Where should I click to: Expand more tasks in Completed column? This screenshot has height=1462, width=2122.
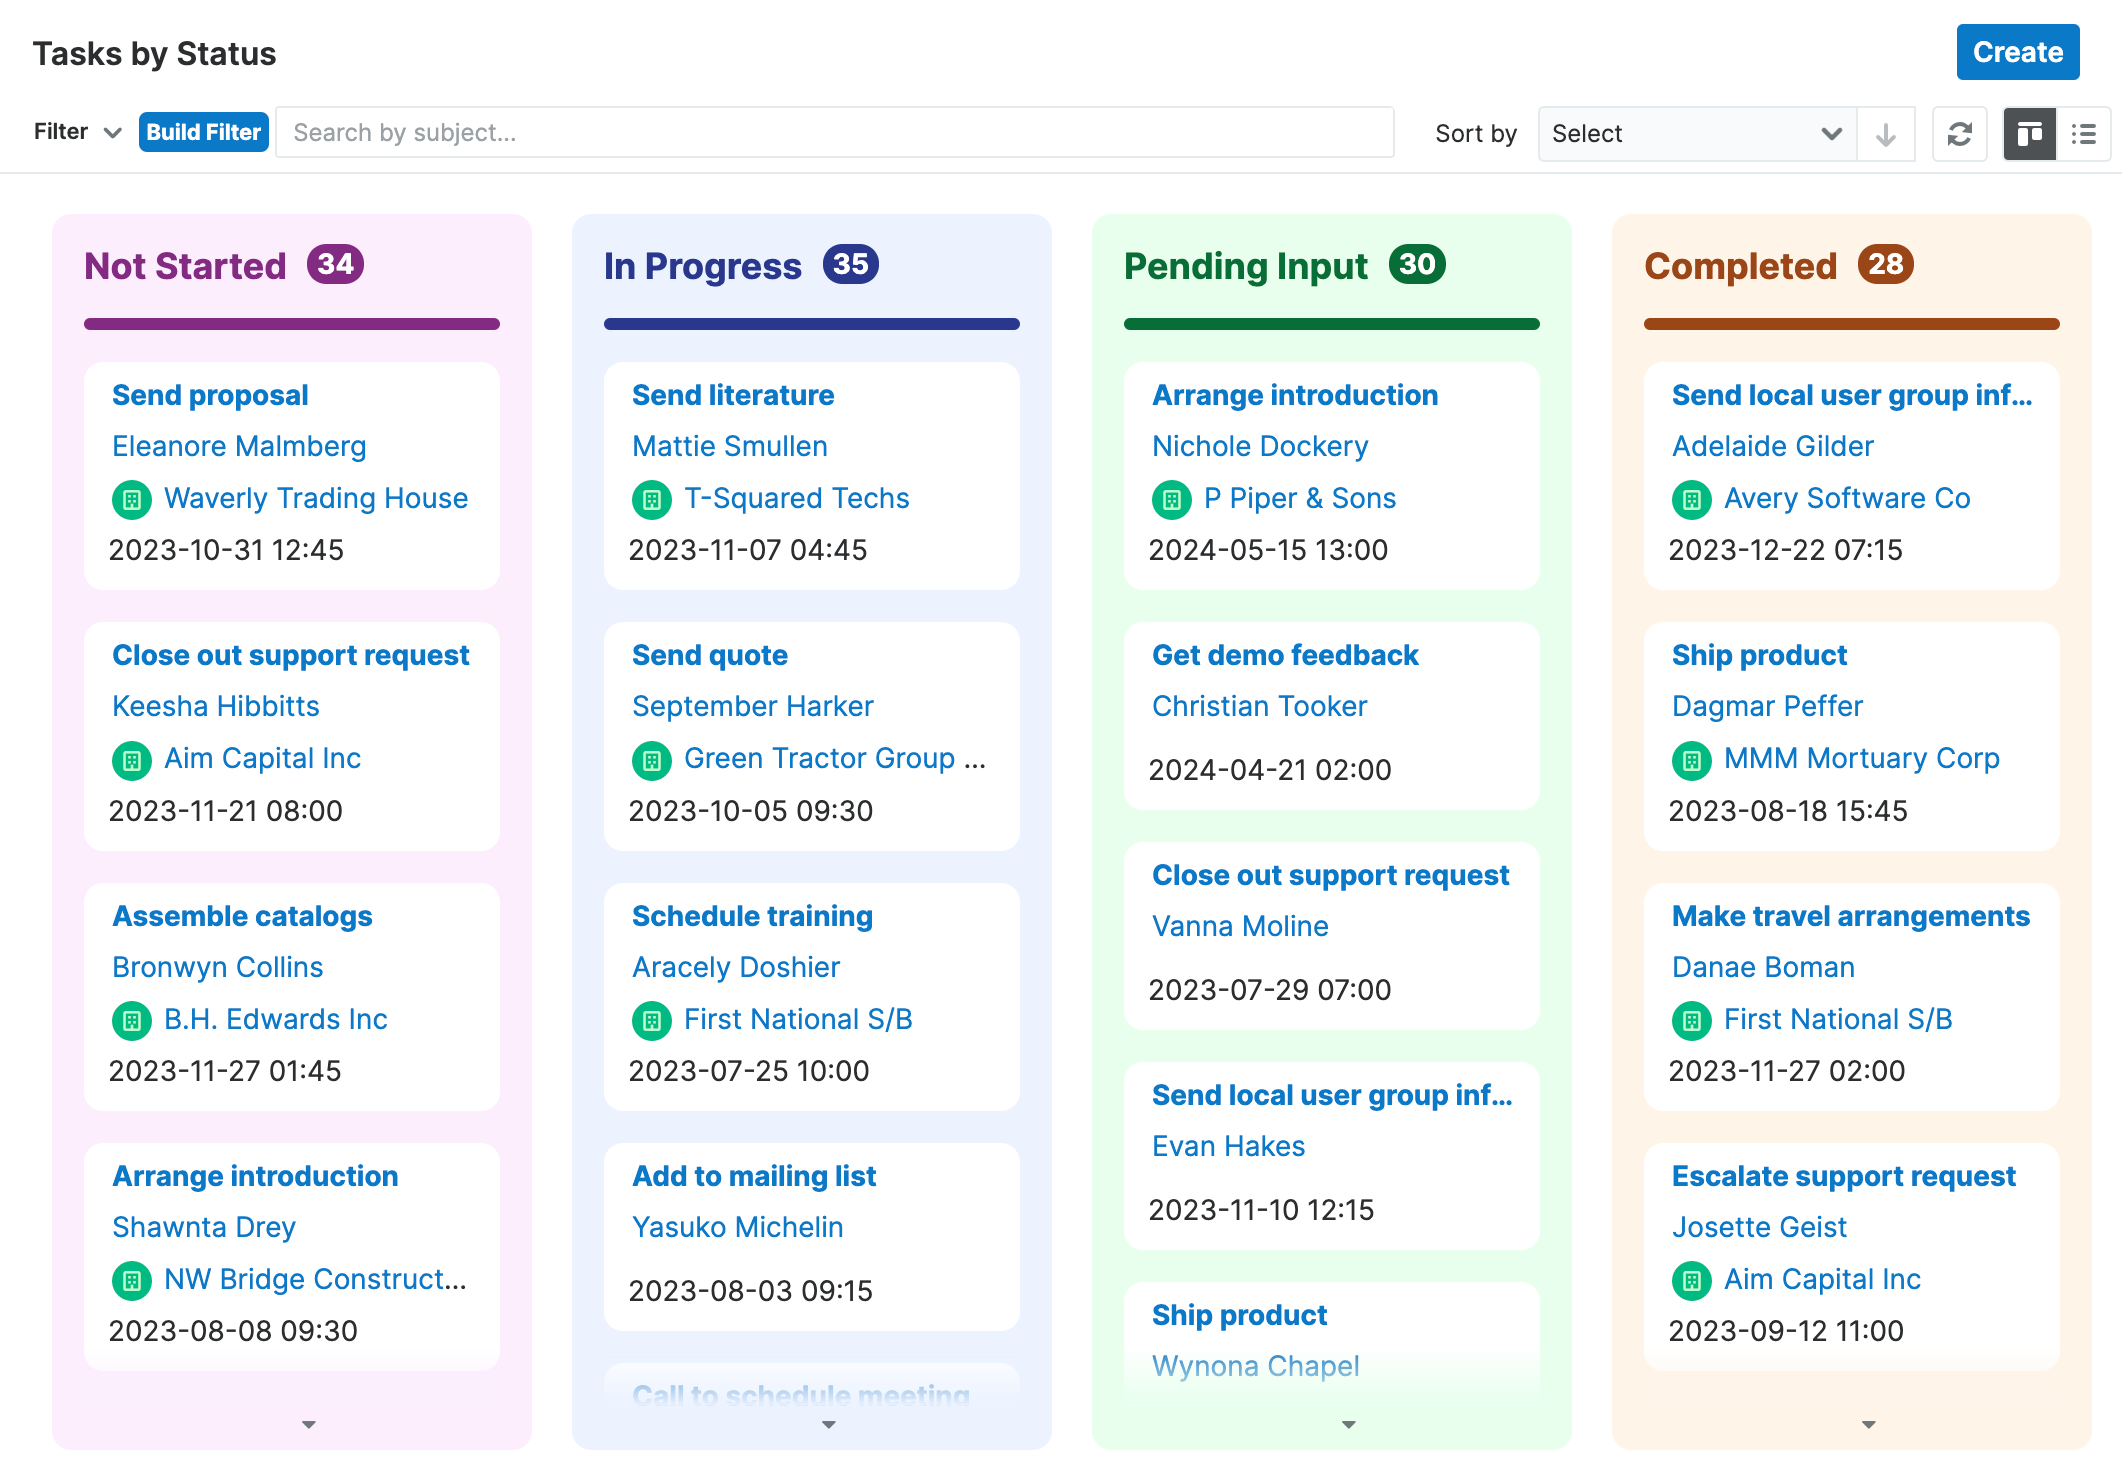[x=1868, y=1424]
